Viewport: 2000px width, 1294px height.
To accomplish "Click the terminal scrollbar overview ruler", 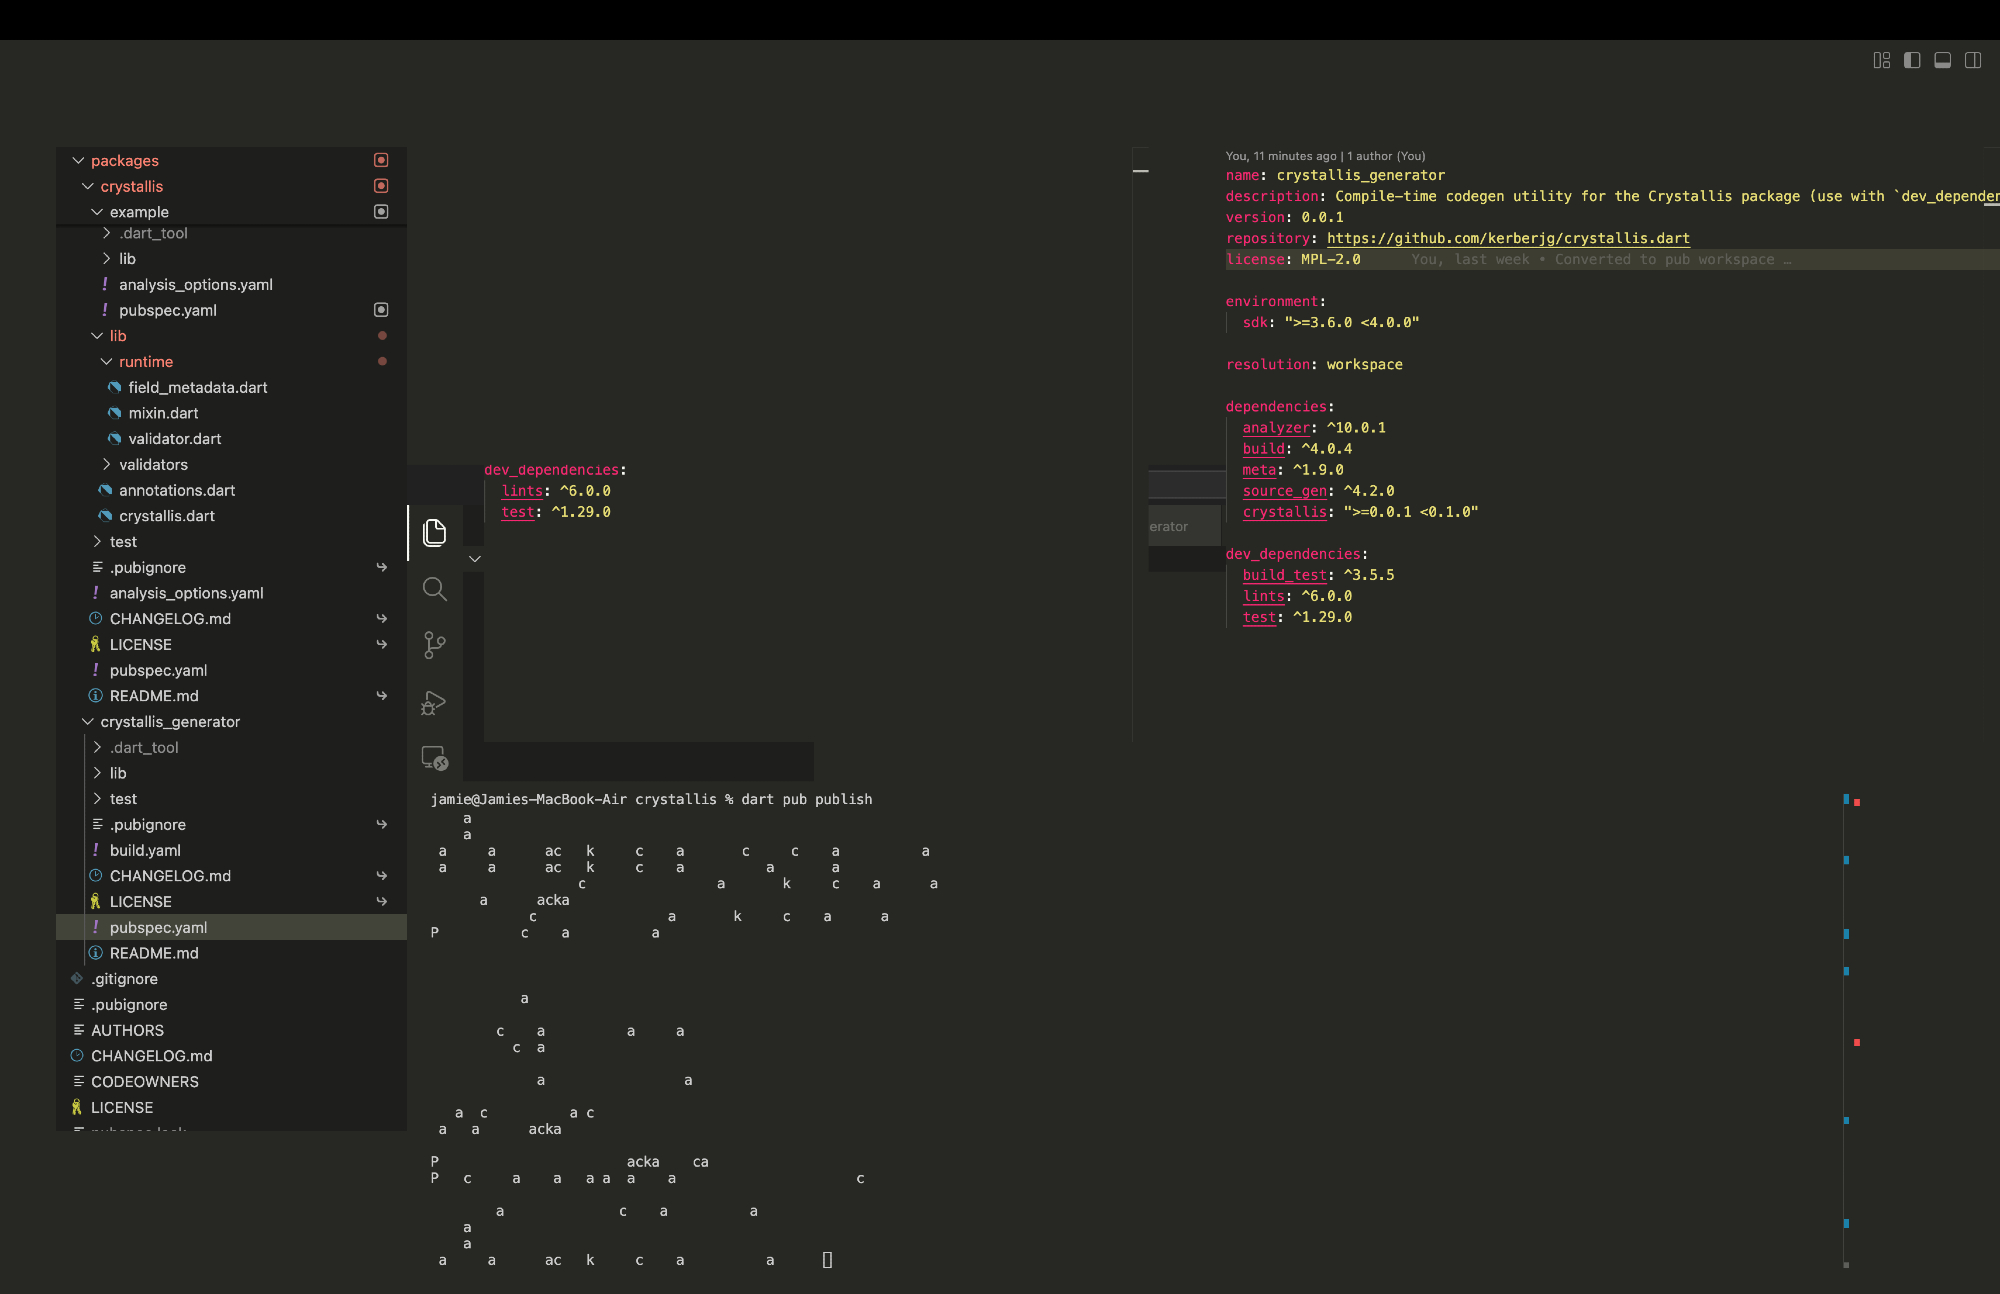I will pyautogui.click(x=1851, y=1030).
